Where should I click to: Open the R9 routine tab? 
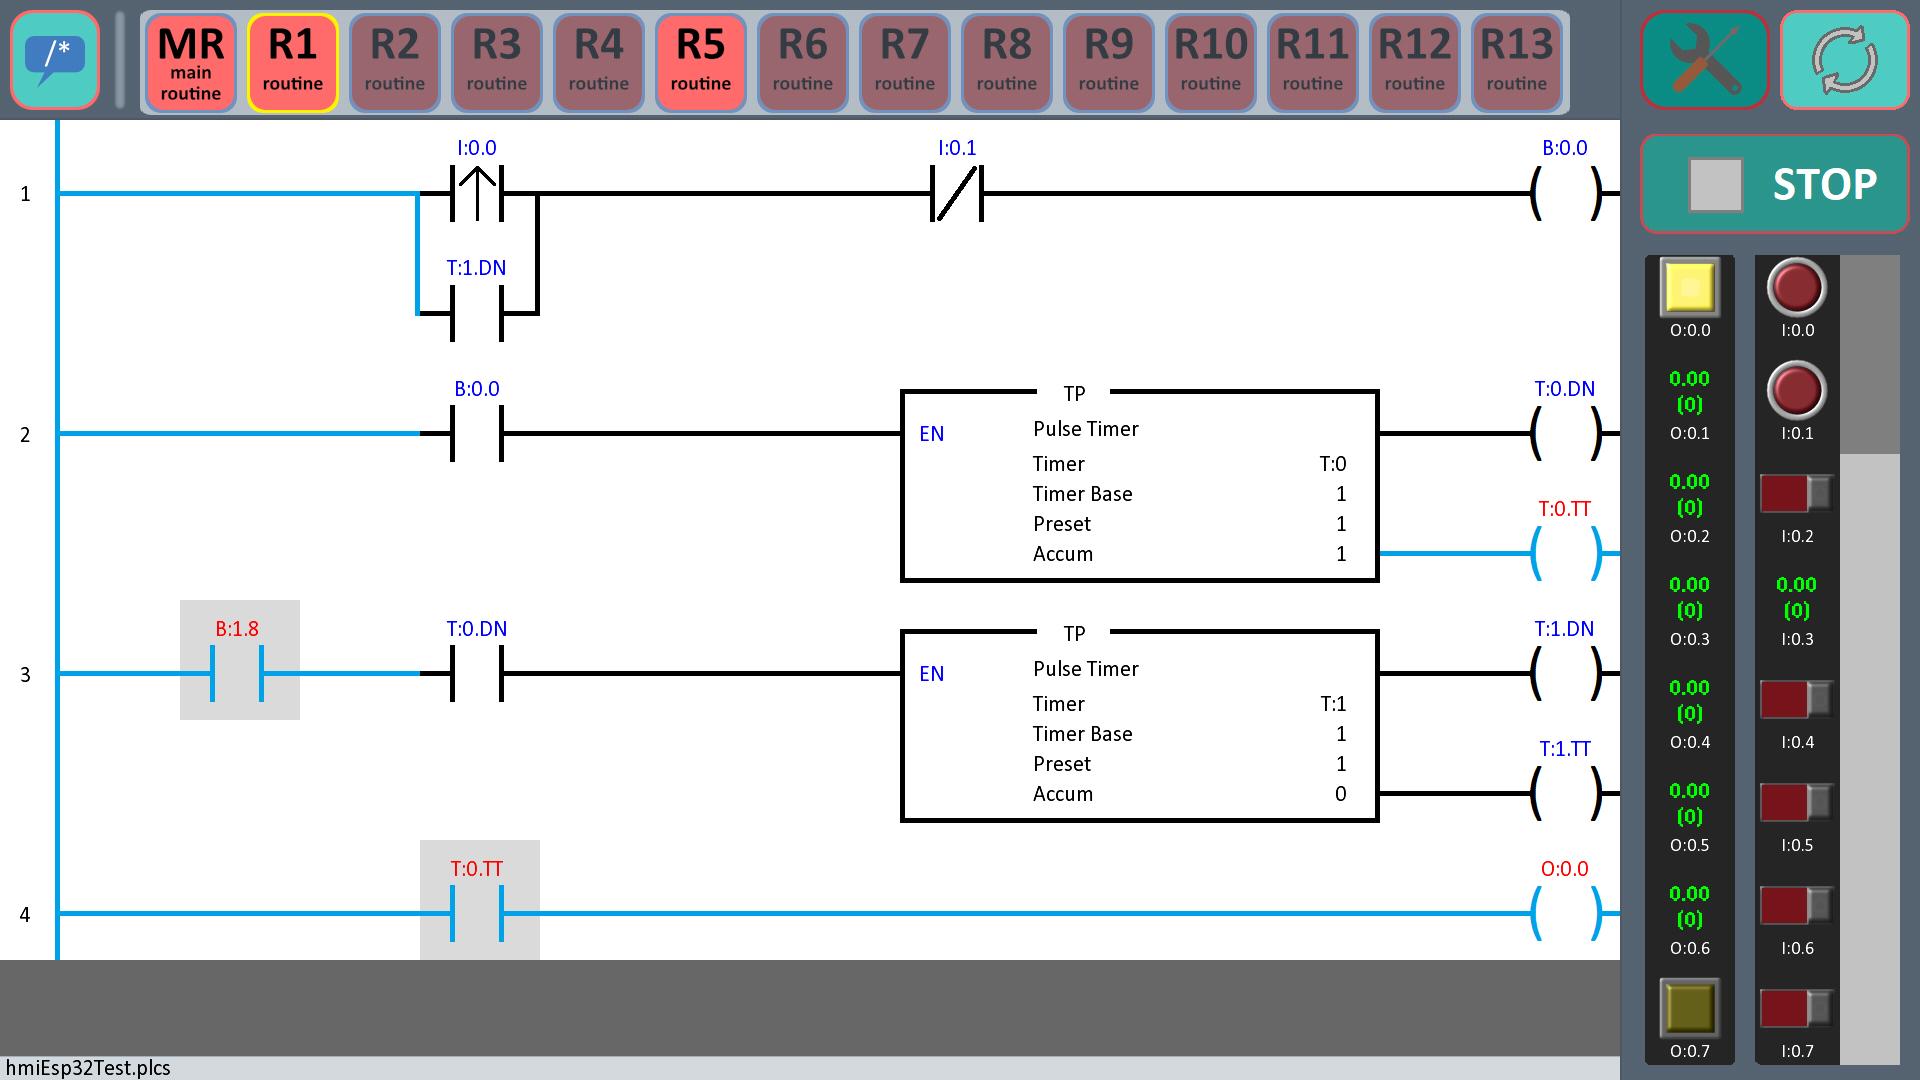click(1109, 63)
